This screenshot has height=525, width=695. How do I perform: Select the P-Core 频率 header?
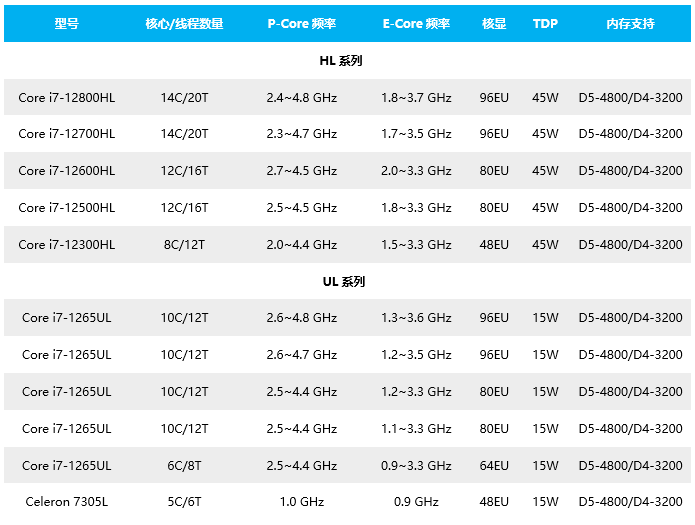[x=301, y=24]
